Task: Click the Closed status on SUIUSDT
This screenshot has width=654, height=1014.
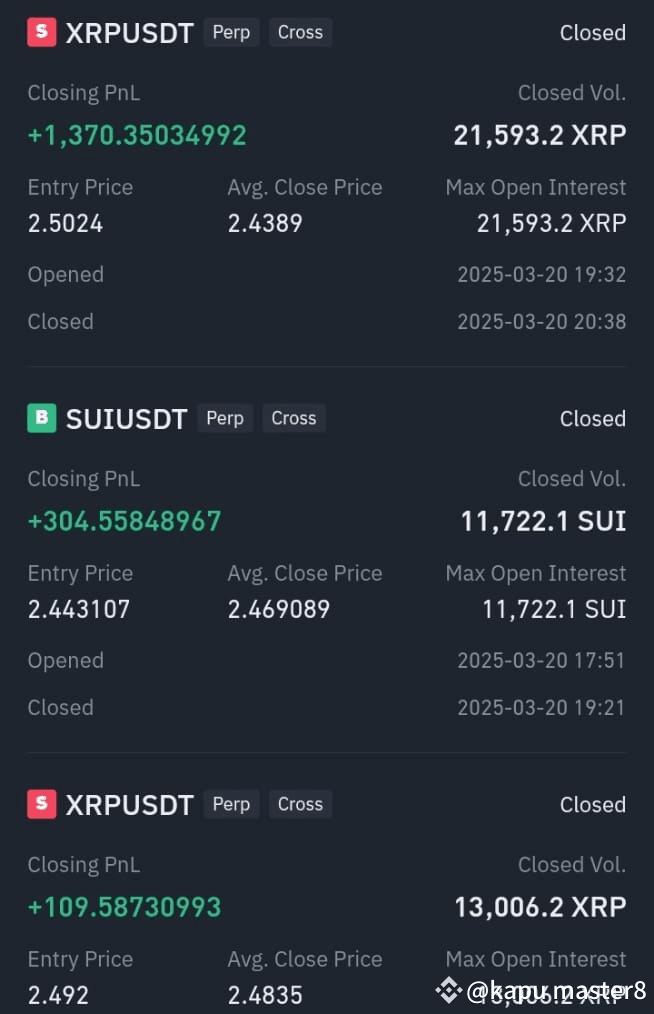Action: coord(593,419)
